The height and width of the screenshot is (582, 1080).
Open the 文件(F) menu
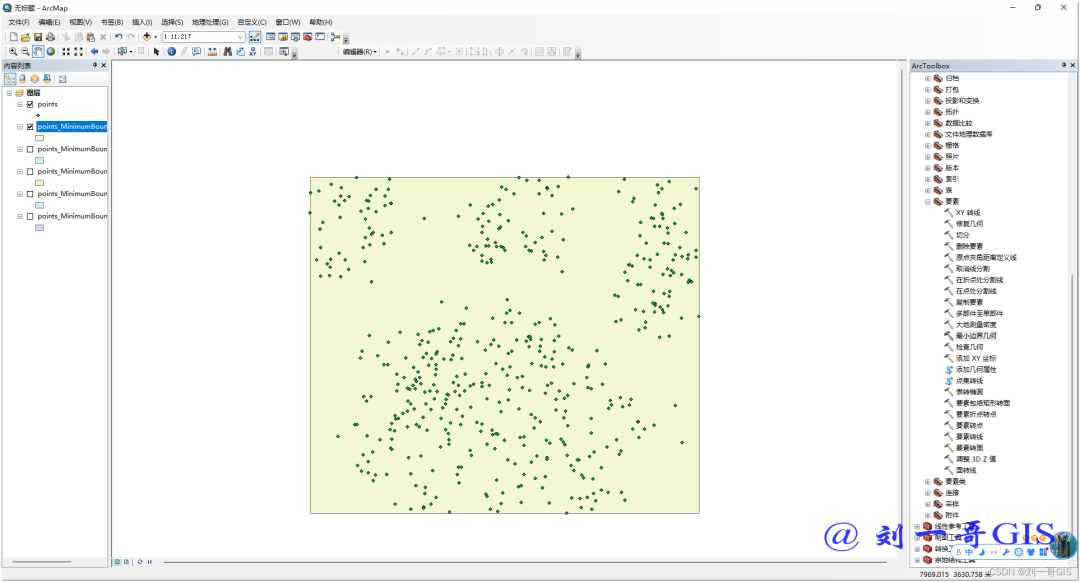tap(19, 22)
